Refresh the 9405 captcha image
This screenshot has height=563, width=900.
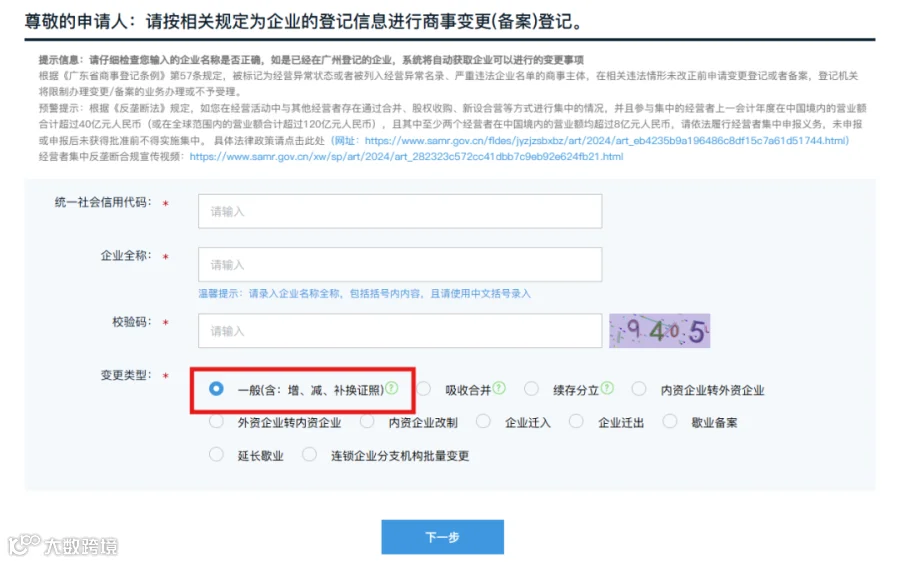tap(660, 331)
